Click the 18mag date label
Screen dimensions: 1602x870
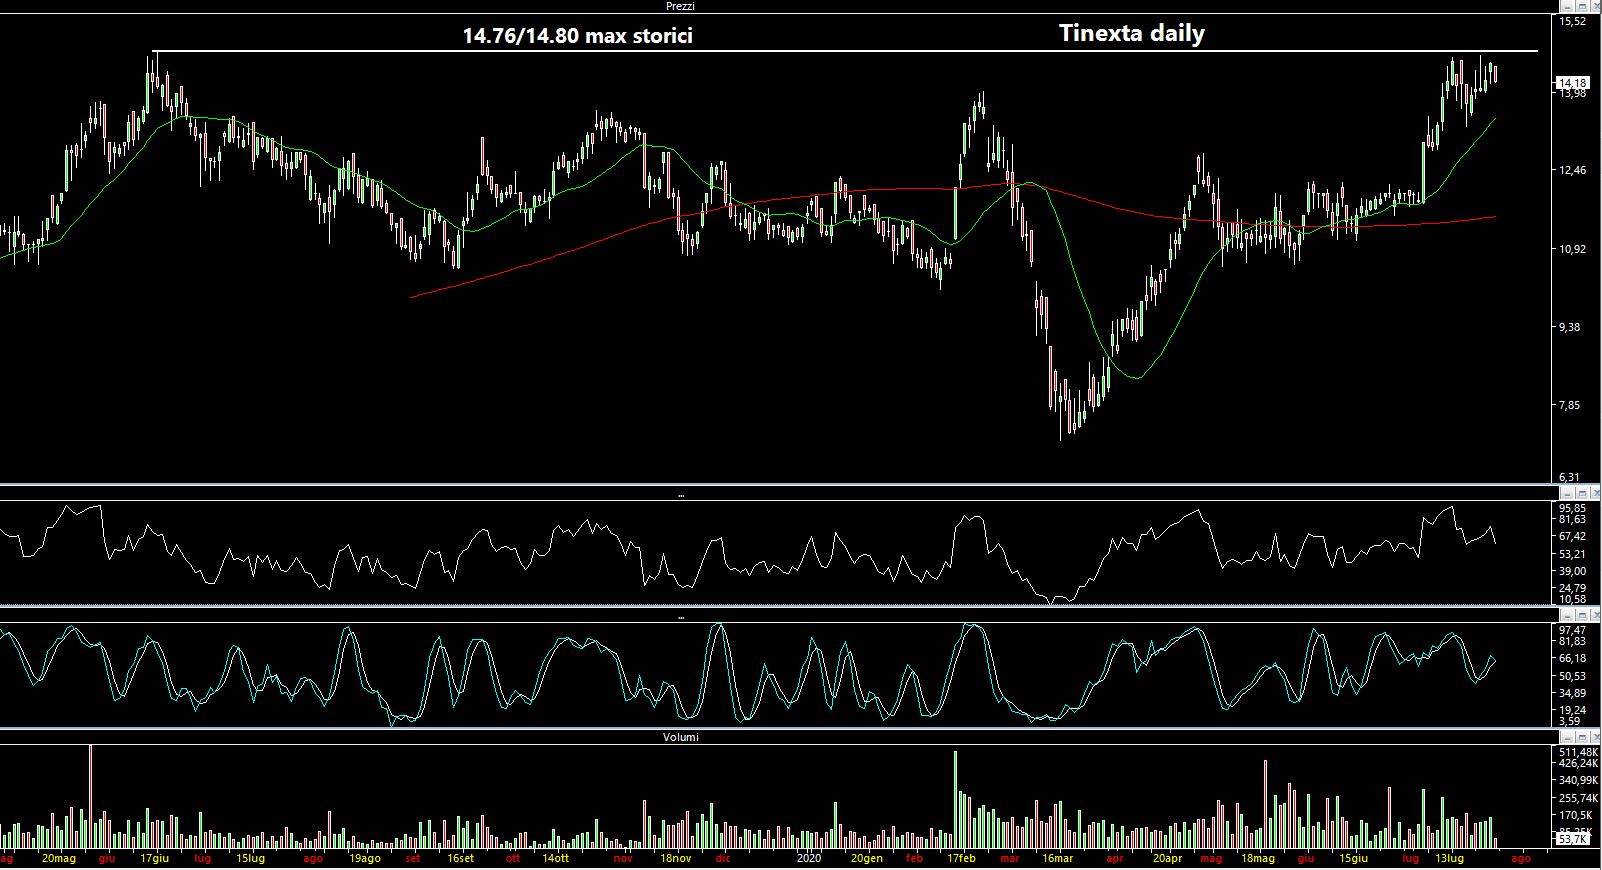pos(1258,858)
